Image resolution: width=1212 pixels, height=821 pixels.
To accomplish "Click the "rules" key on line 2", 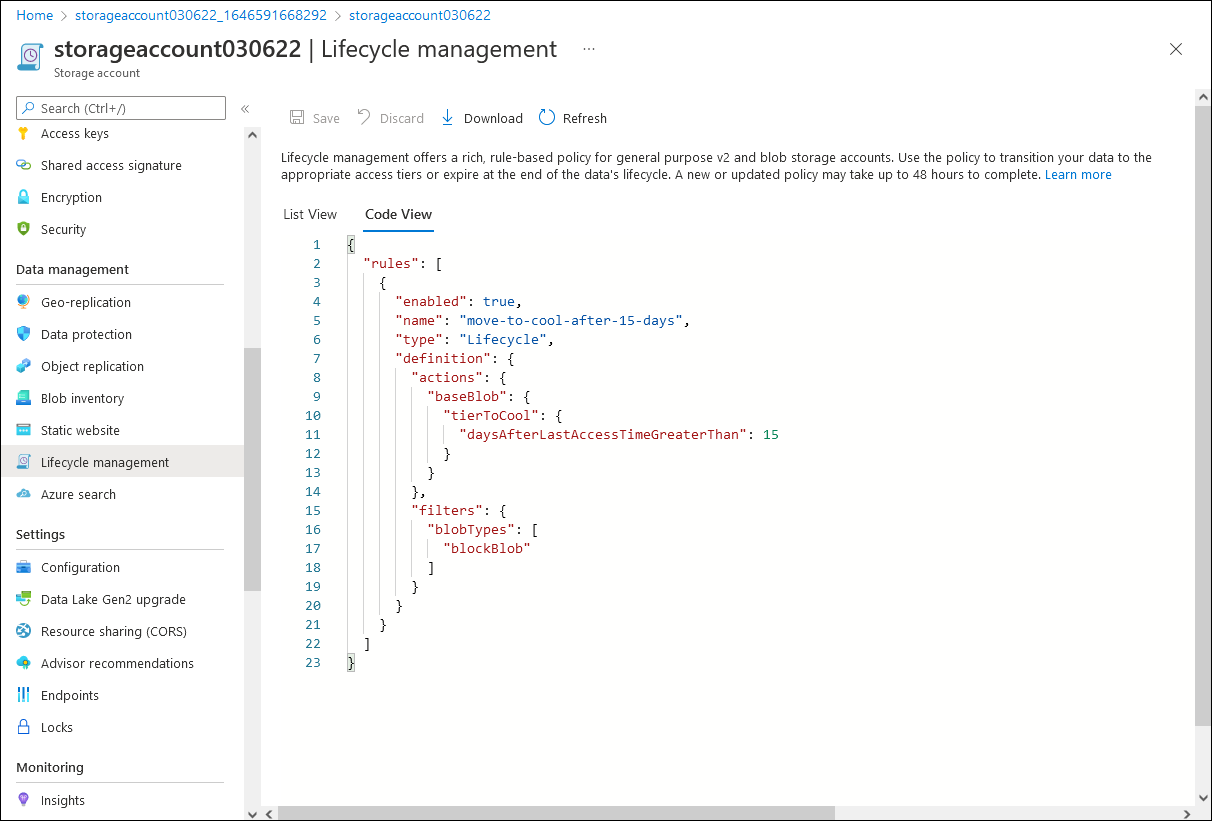I will (x=391, y=264).
